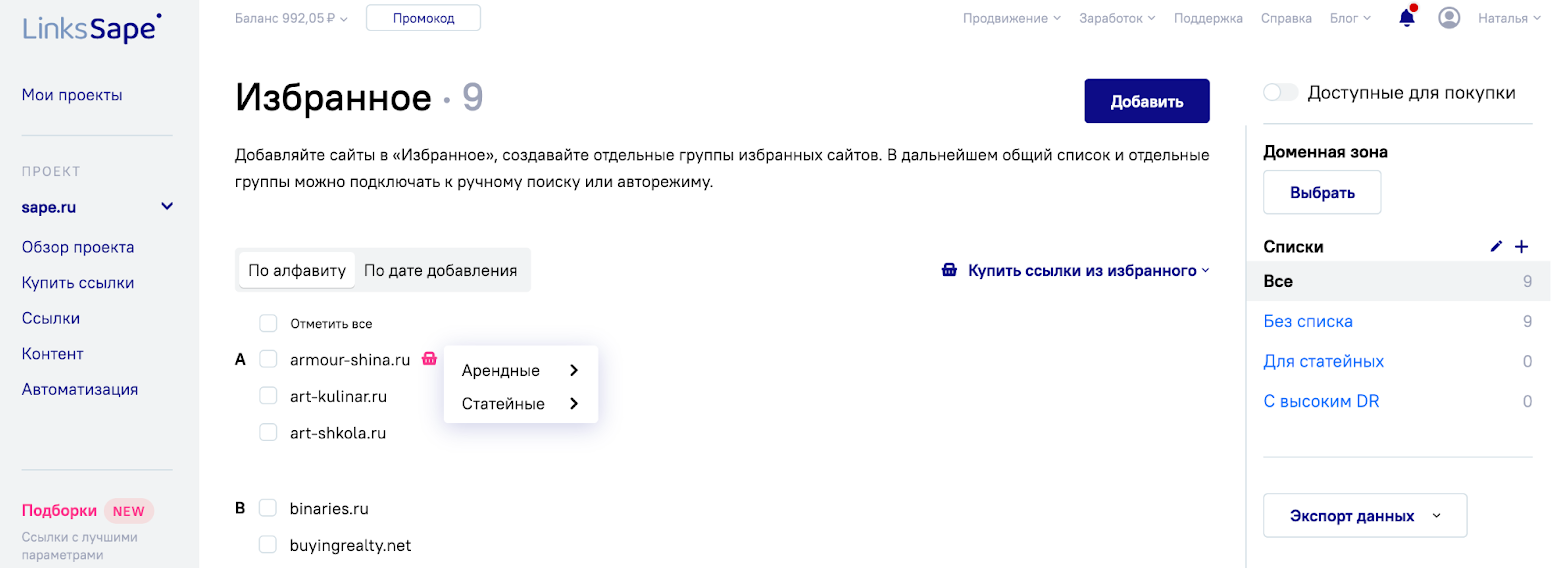Expand the sape.ru project dropdown
This screenshot has height=568, width=1560.
(167, 207)
